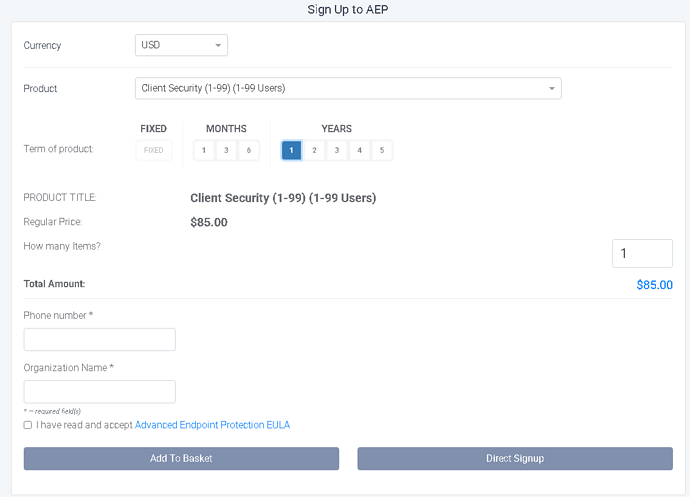690x497 pixels.
Task: Choose the 1 month term
Action: 204,150
